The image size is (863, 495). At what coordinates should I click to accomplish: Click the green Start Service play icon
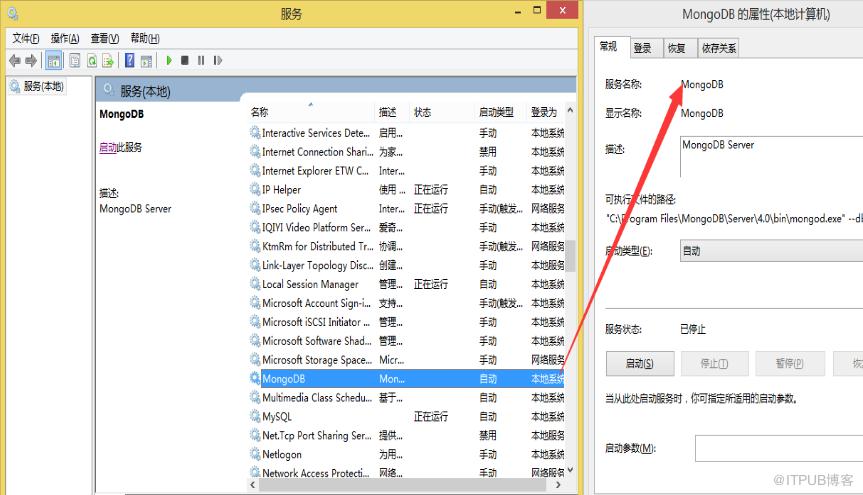point(169,60)
